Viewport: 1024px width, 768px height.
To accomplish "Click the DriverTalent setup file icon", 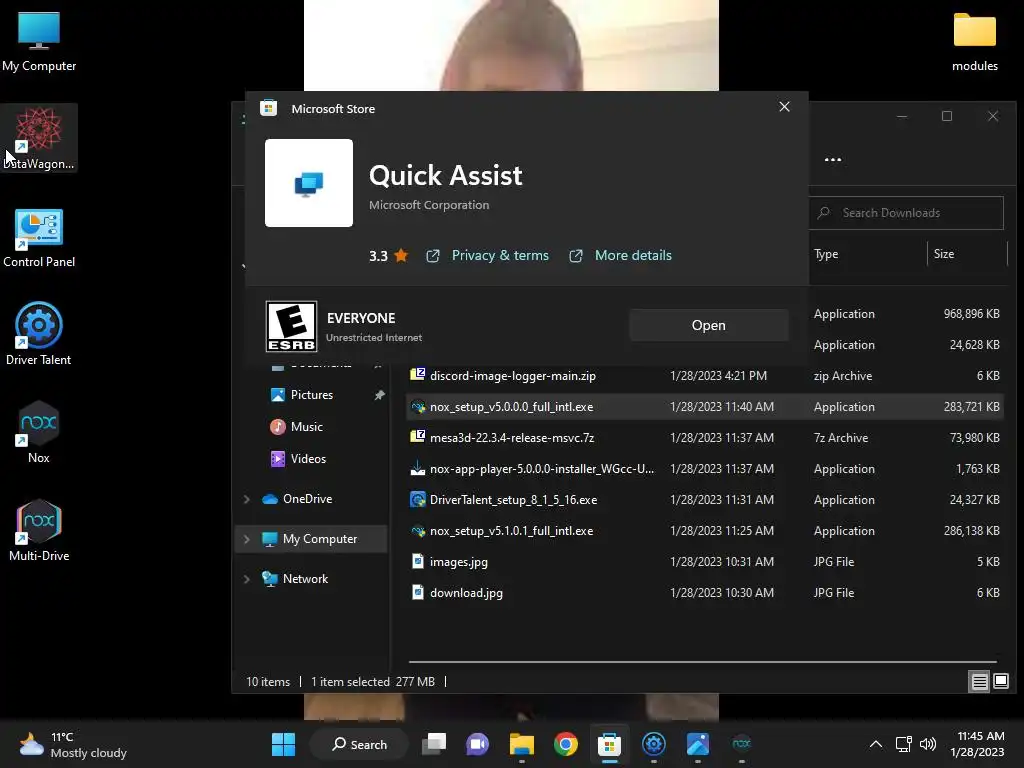I will click(x=418, y=500).
